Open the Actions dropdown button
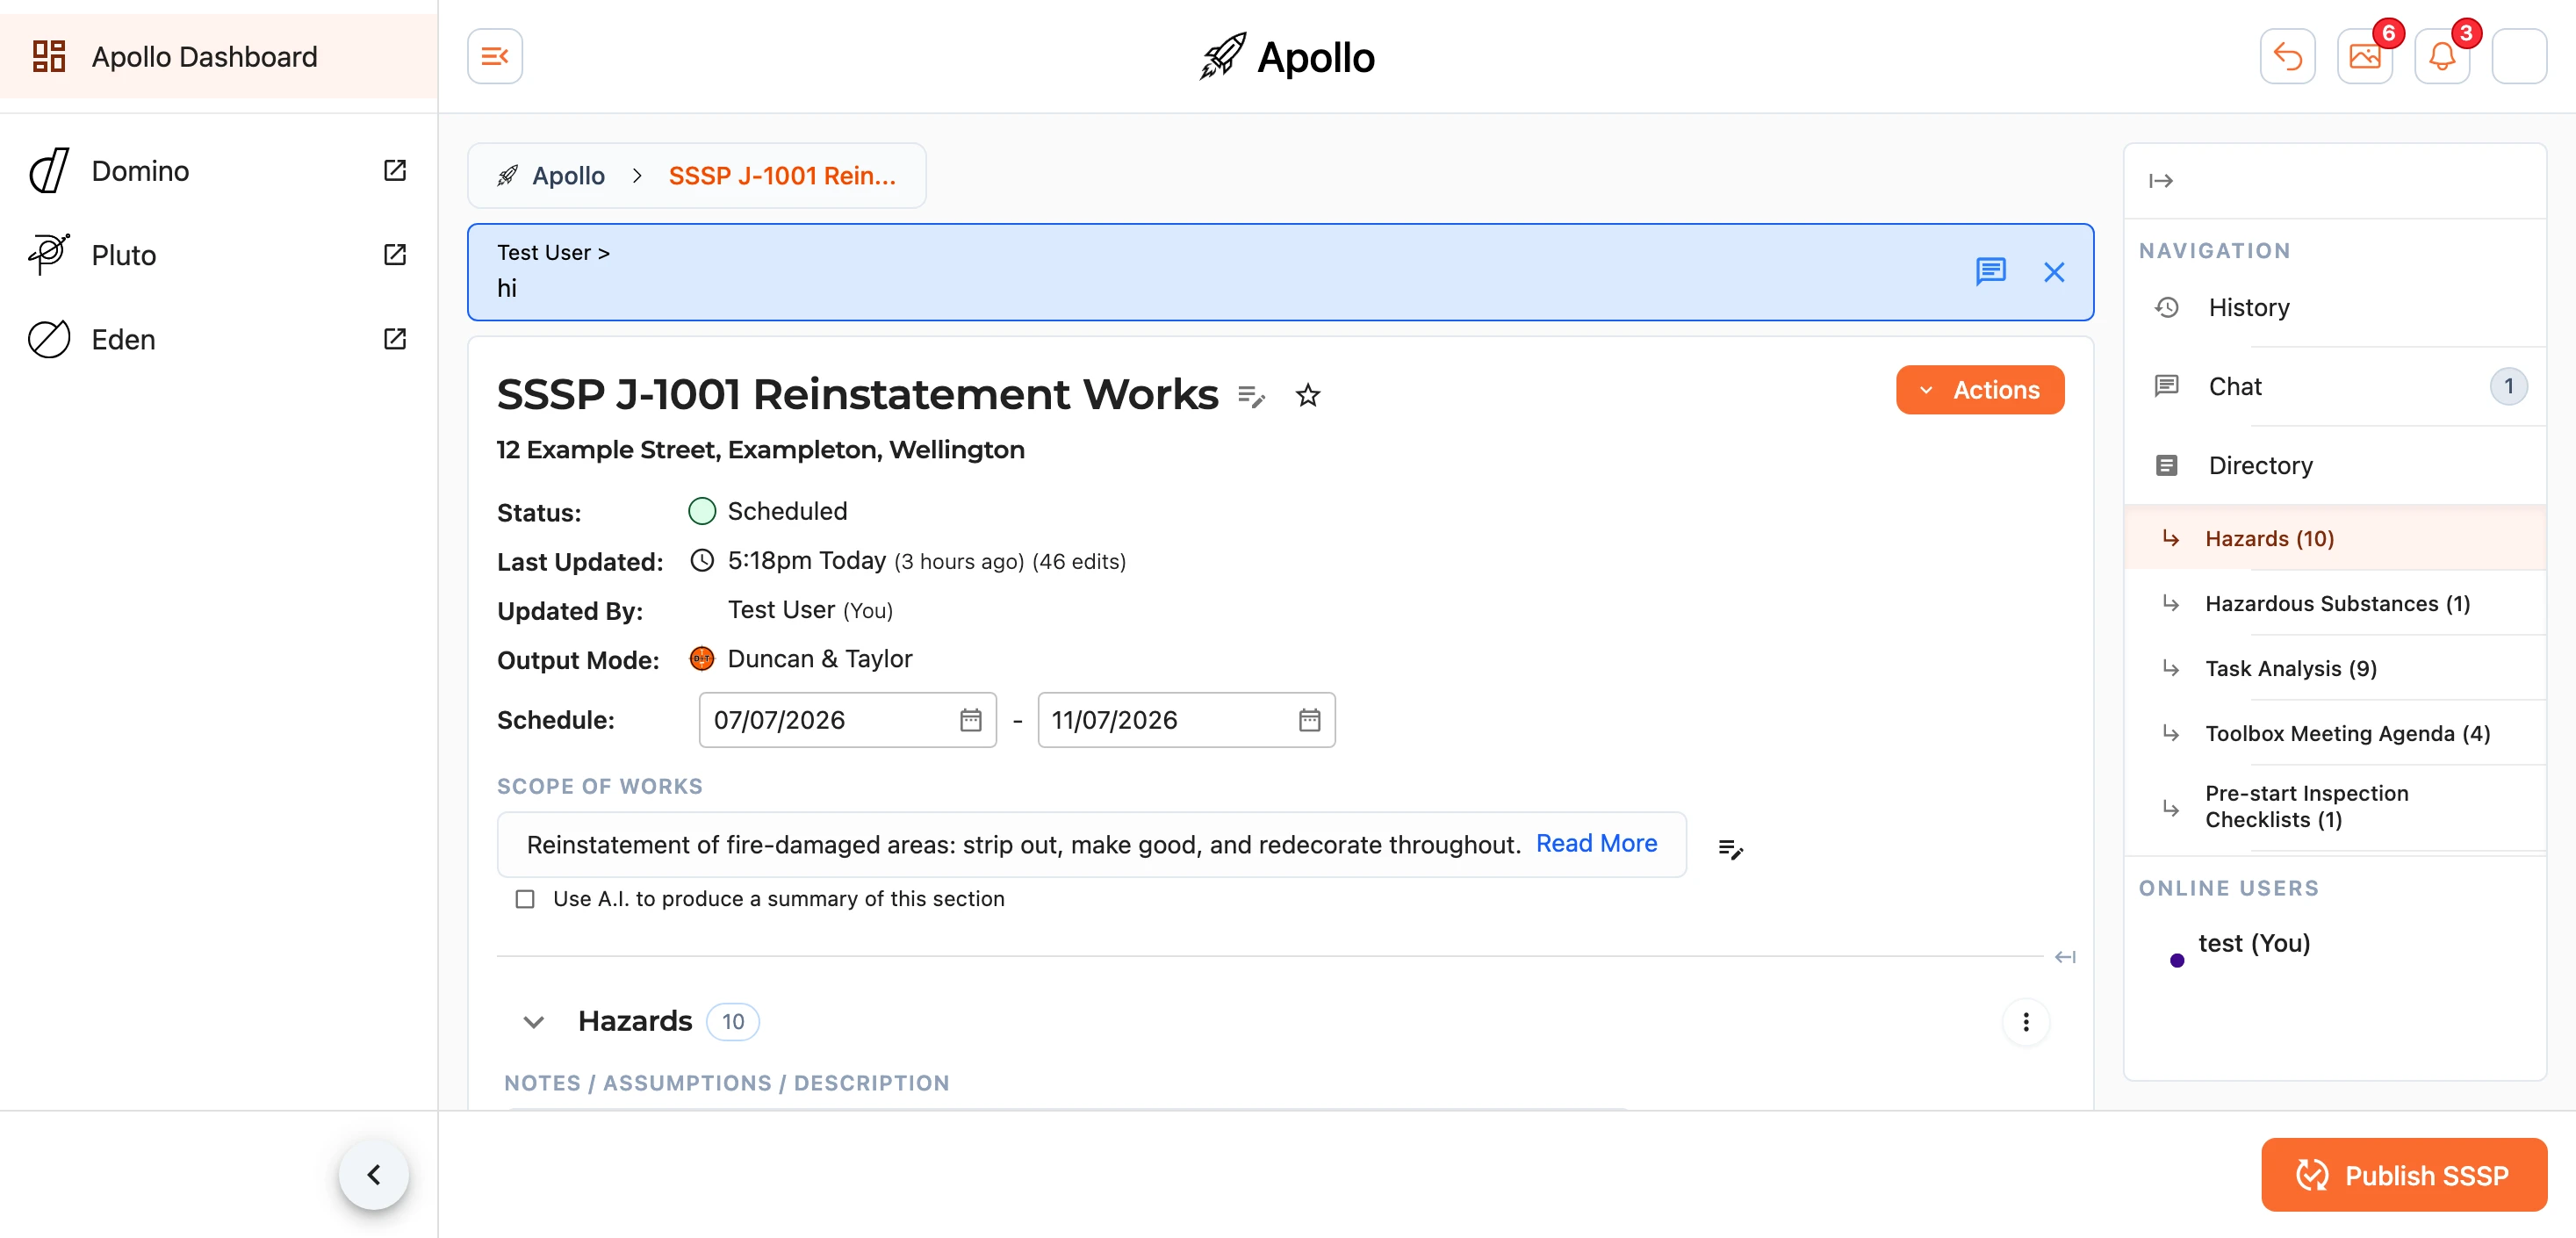Viewport: 2576px width, 1238px height. (1979, 390)
